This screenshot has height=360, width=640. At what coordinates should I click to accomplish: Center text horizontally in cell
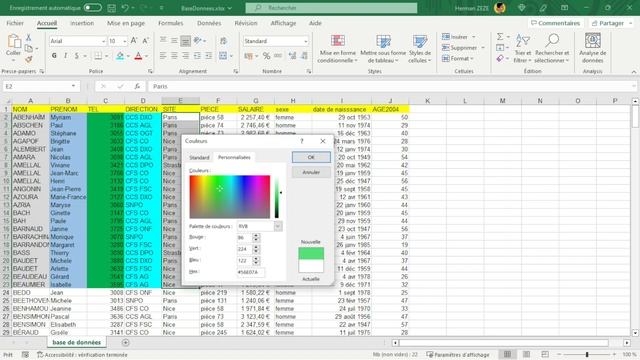[x=174, y=56]
